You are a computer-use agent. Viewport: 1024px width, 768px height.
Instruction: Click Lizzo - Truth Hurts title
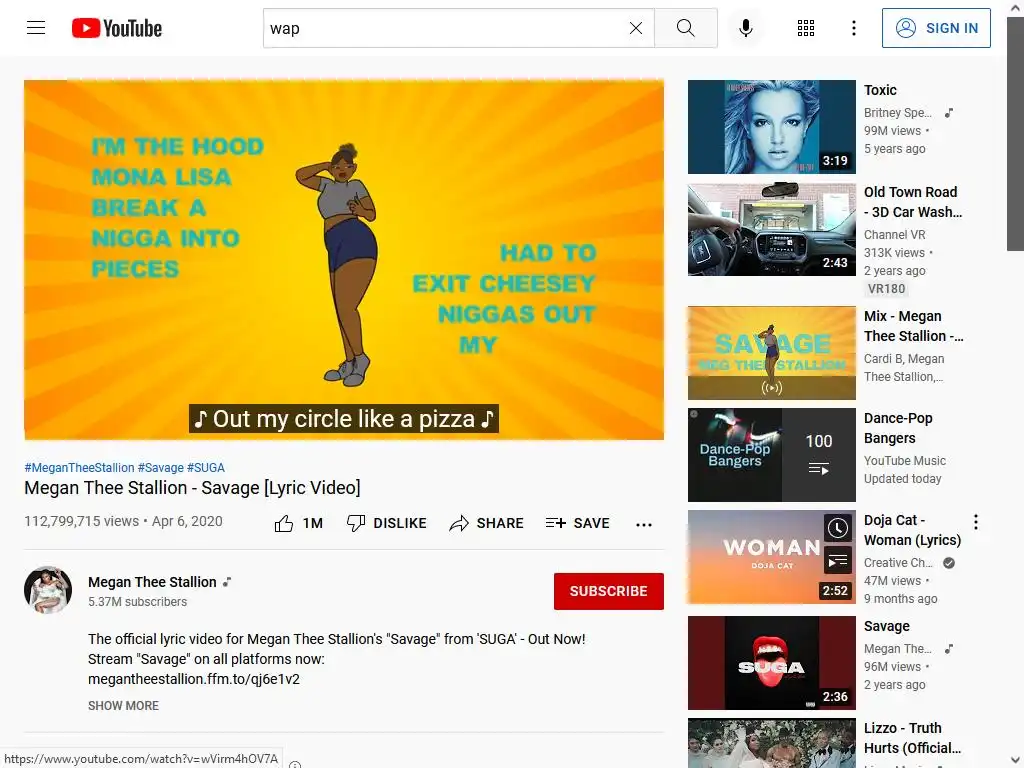(x=912, y=738)
